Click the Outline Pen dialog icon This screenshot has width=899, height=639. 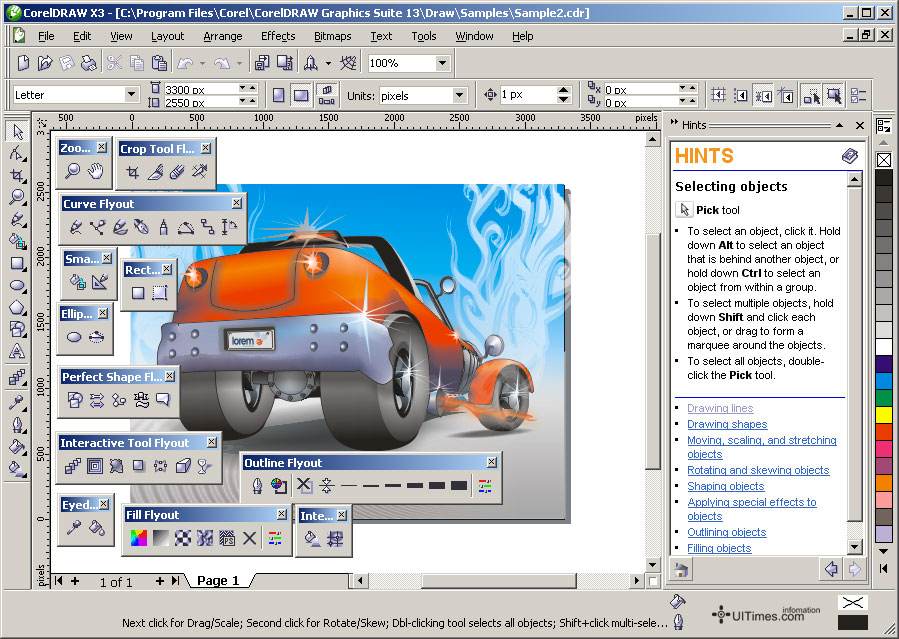257,486
